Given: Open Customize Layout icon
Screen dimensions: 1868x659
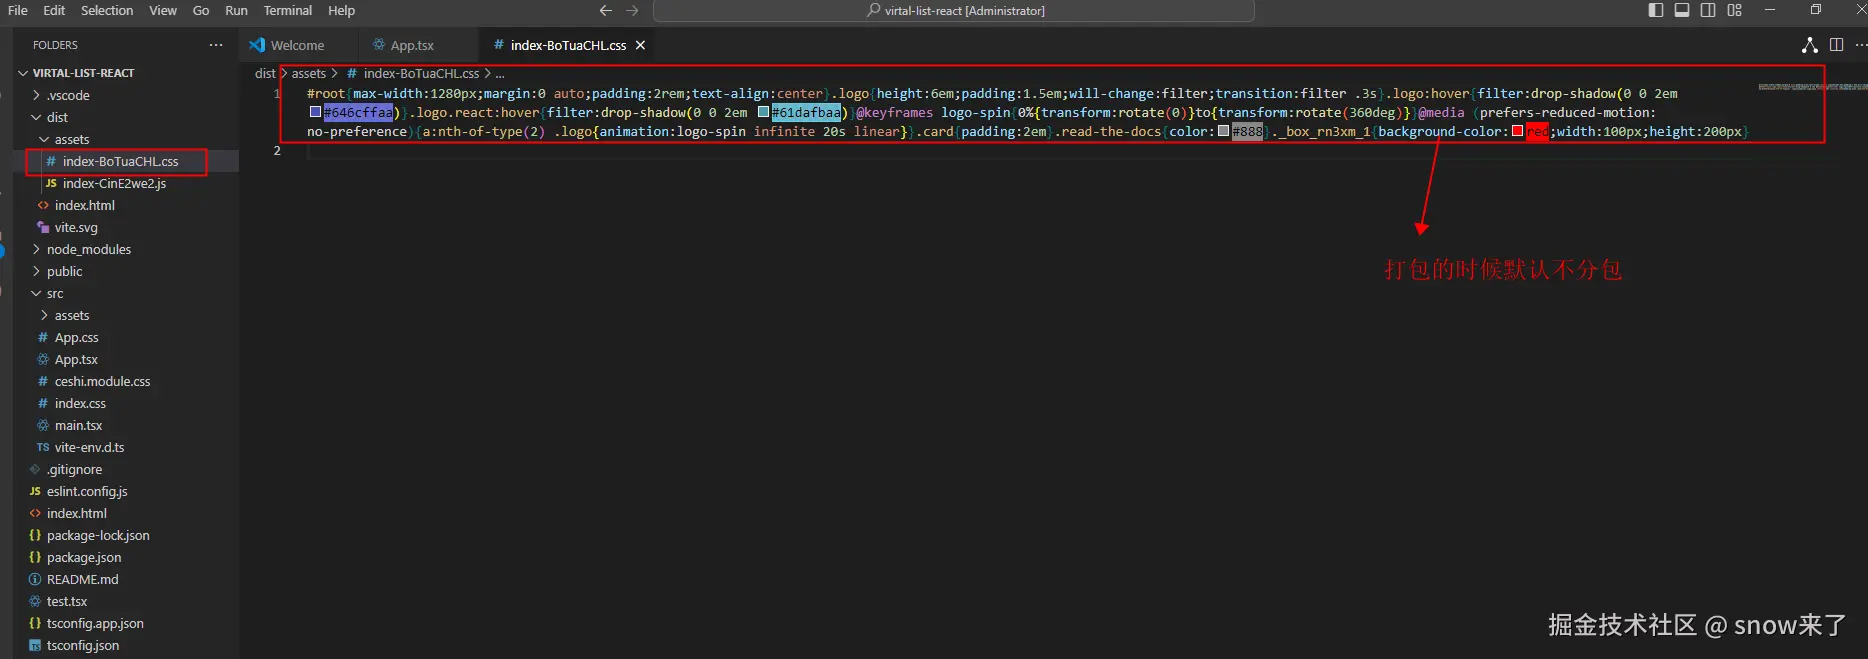Looking at the screenshot, I should [x=1735, y=10].
